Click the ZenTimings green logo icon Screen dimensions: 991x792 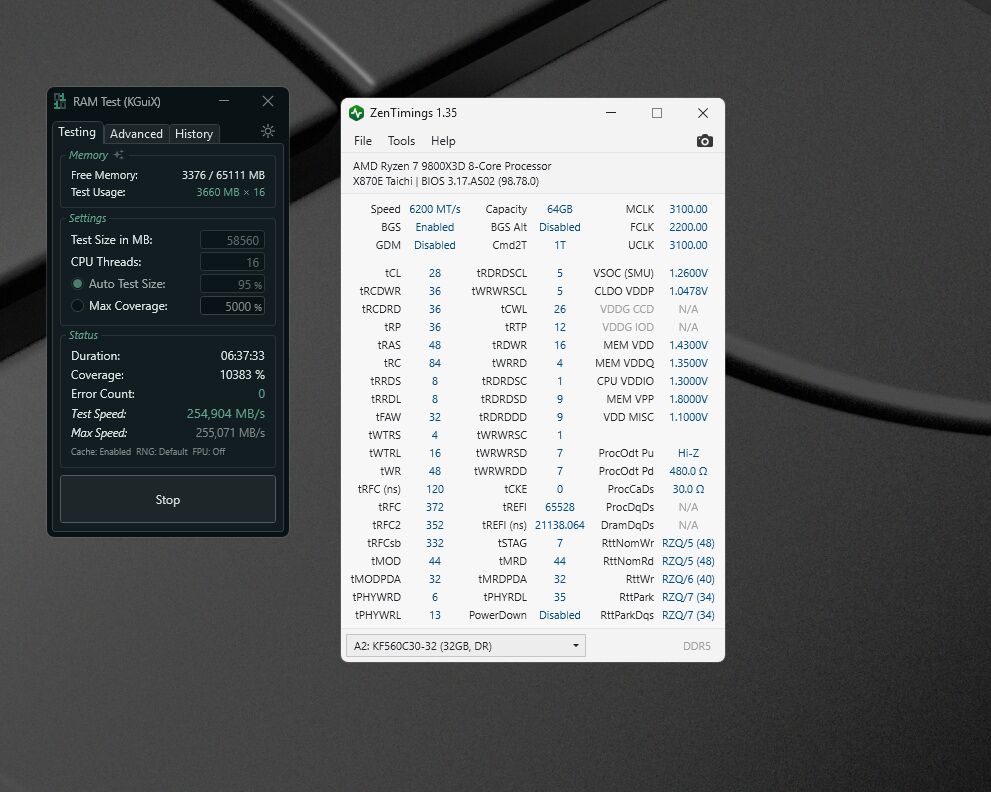[356, 113]
